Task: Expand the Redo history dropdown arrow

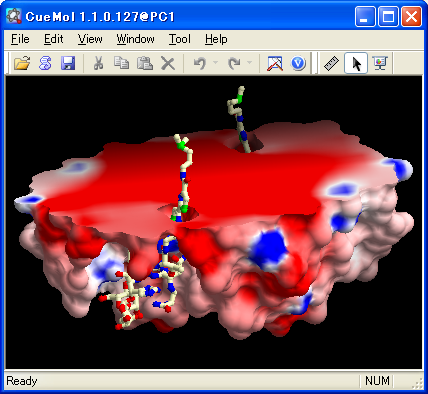Action: pyautogui.click(x=250, y=62)
